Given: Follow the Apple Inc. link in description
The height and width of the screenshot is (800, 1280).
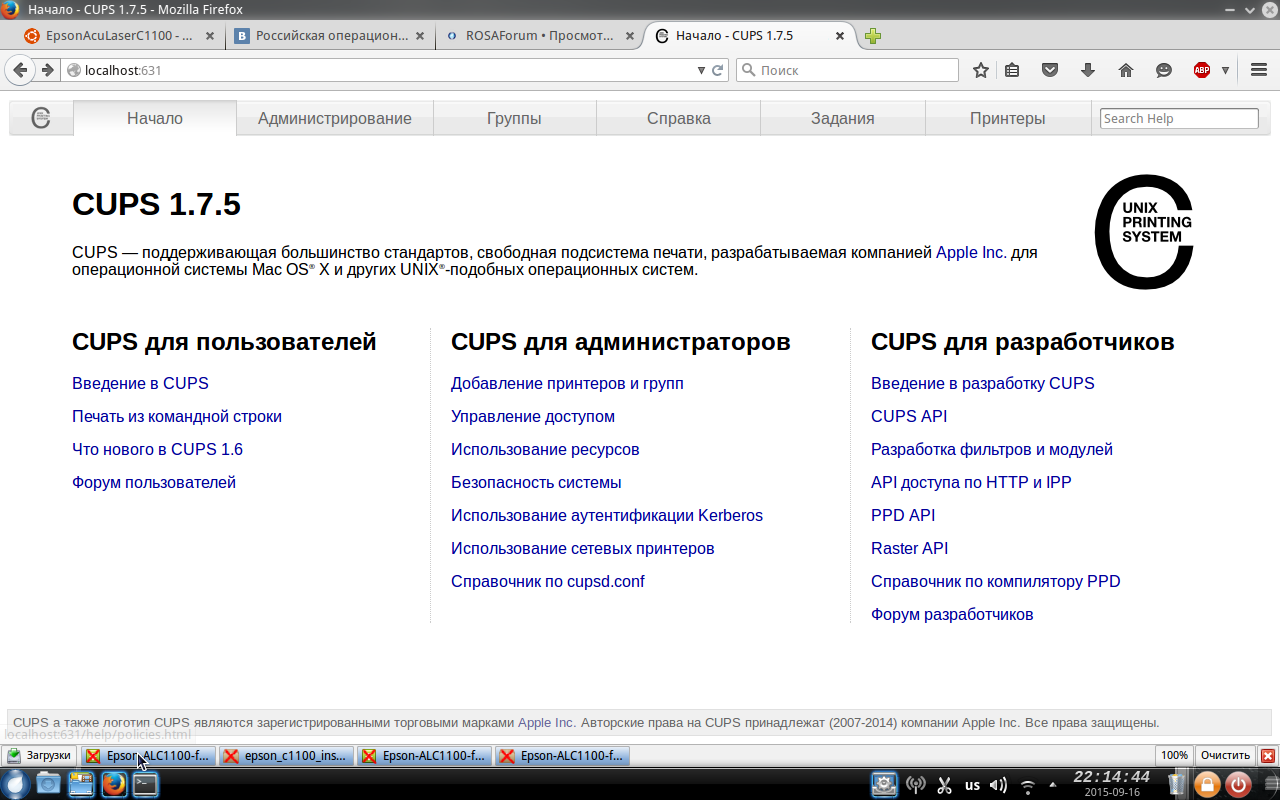Looking at the screenshot, I should (971, 252).
